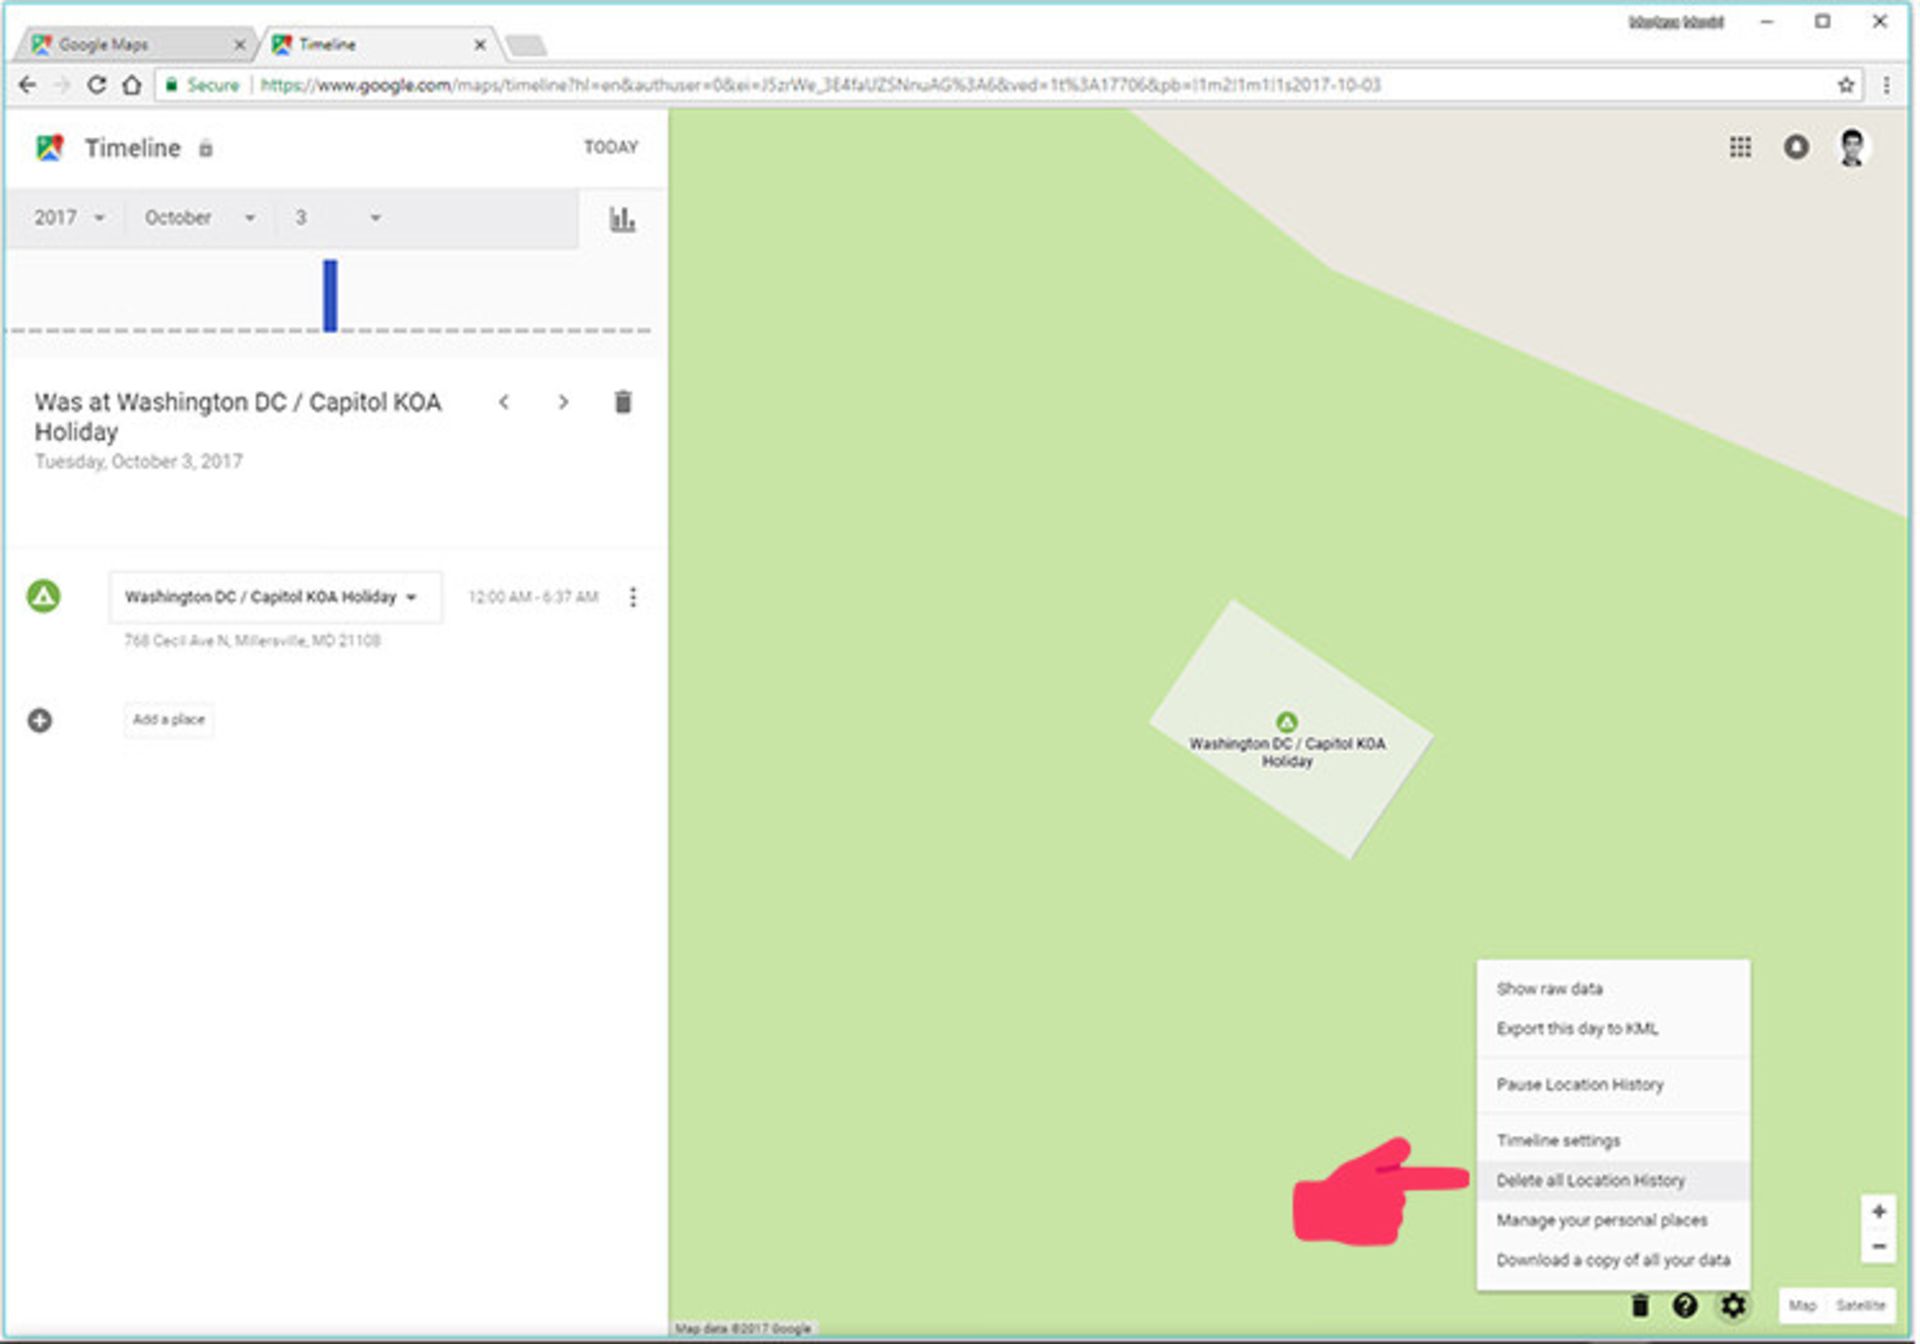Open the 2017 year dropdown
Image resolution: width=1920 pixels, height=1344 pixels.
tap(69, 217)
